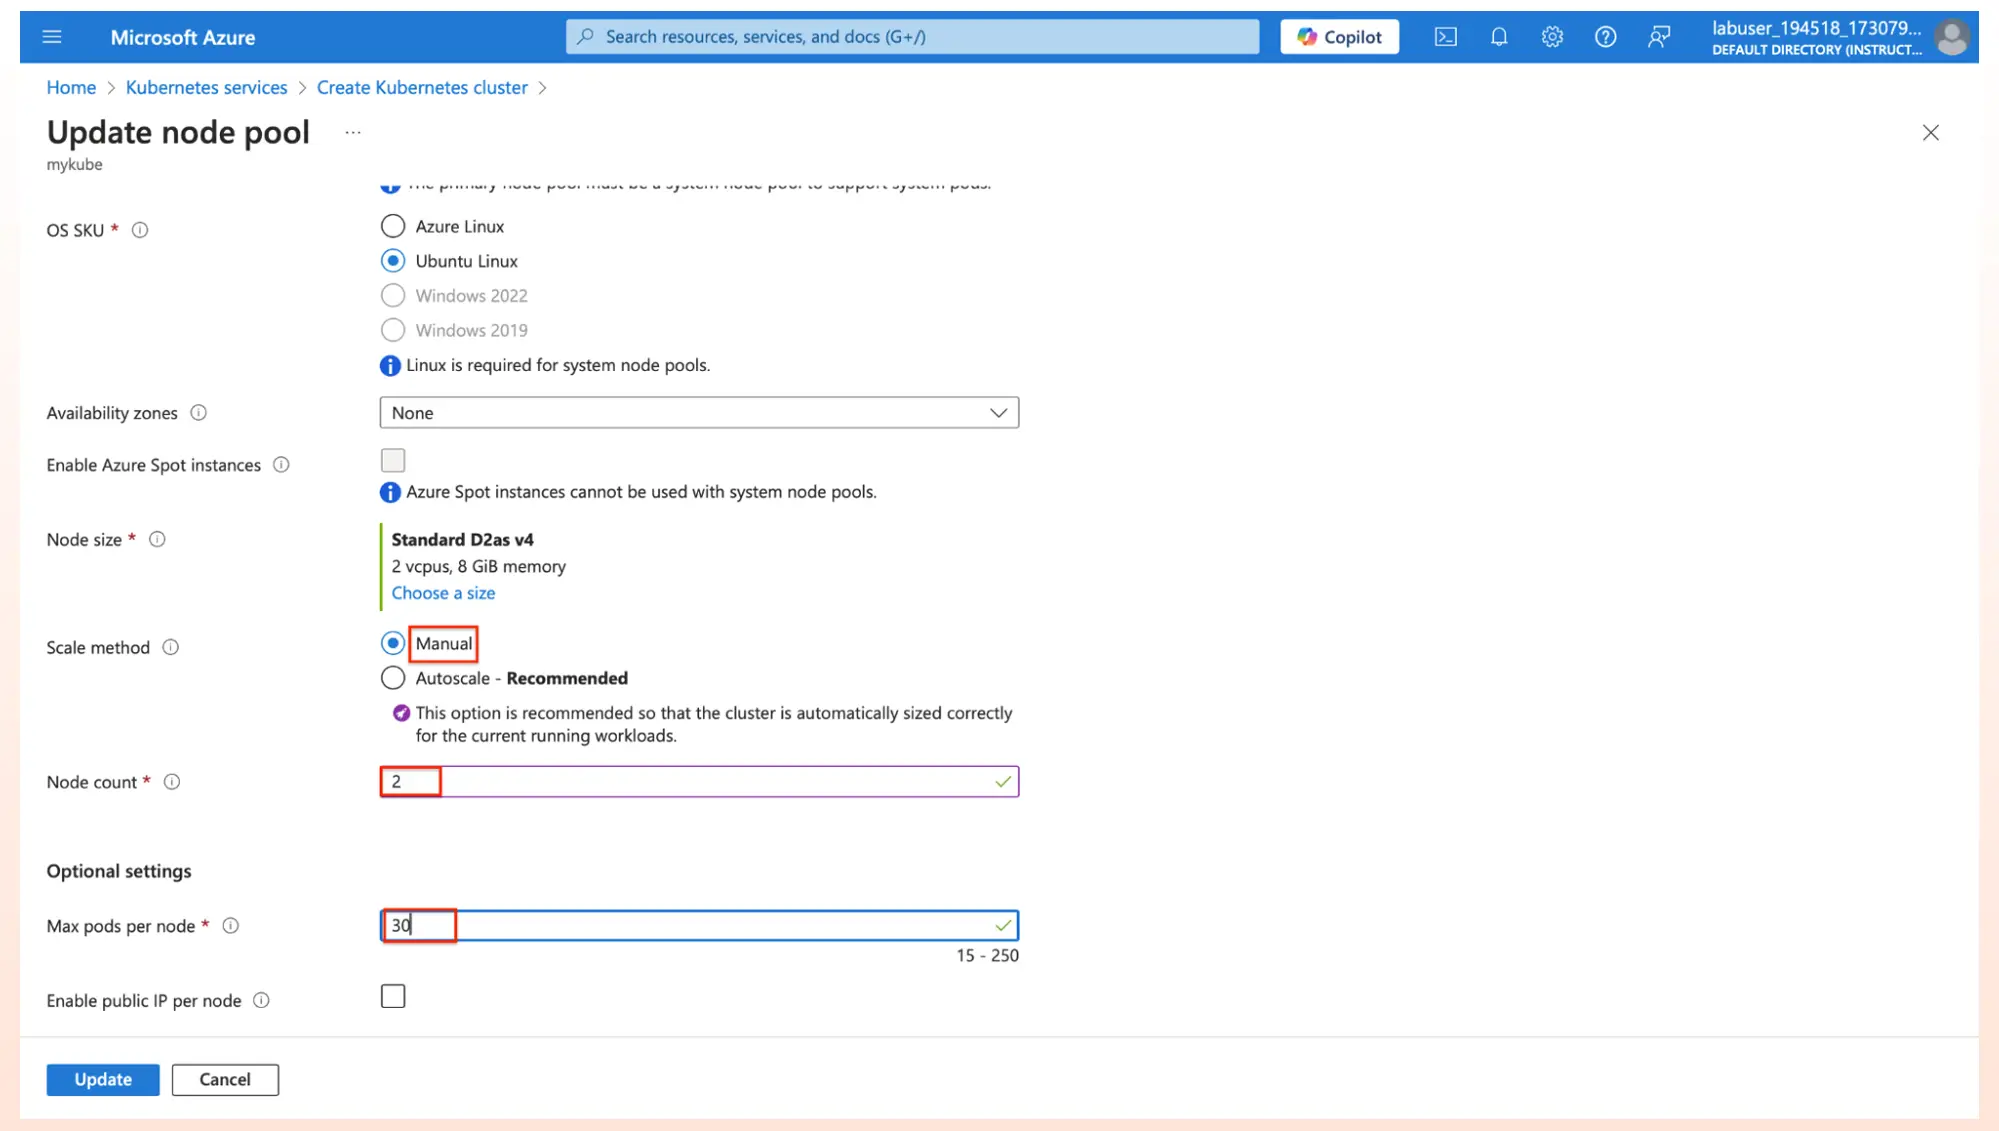
Task: Click the Azure Spot instances info icon
Action: coord(281,465)
